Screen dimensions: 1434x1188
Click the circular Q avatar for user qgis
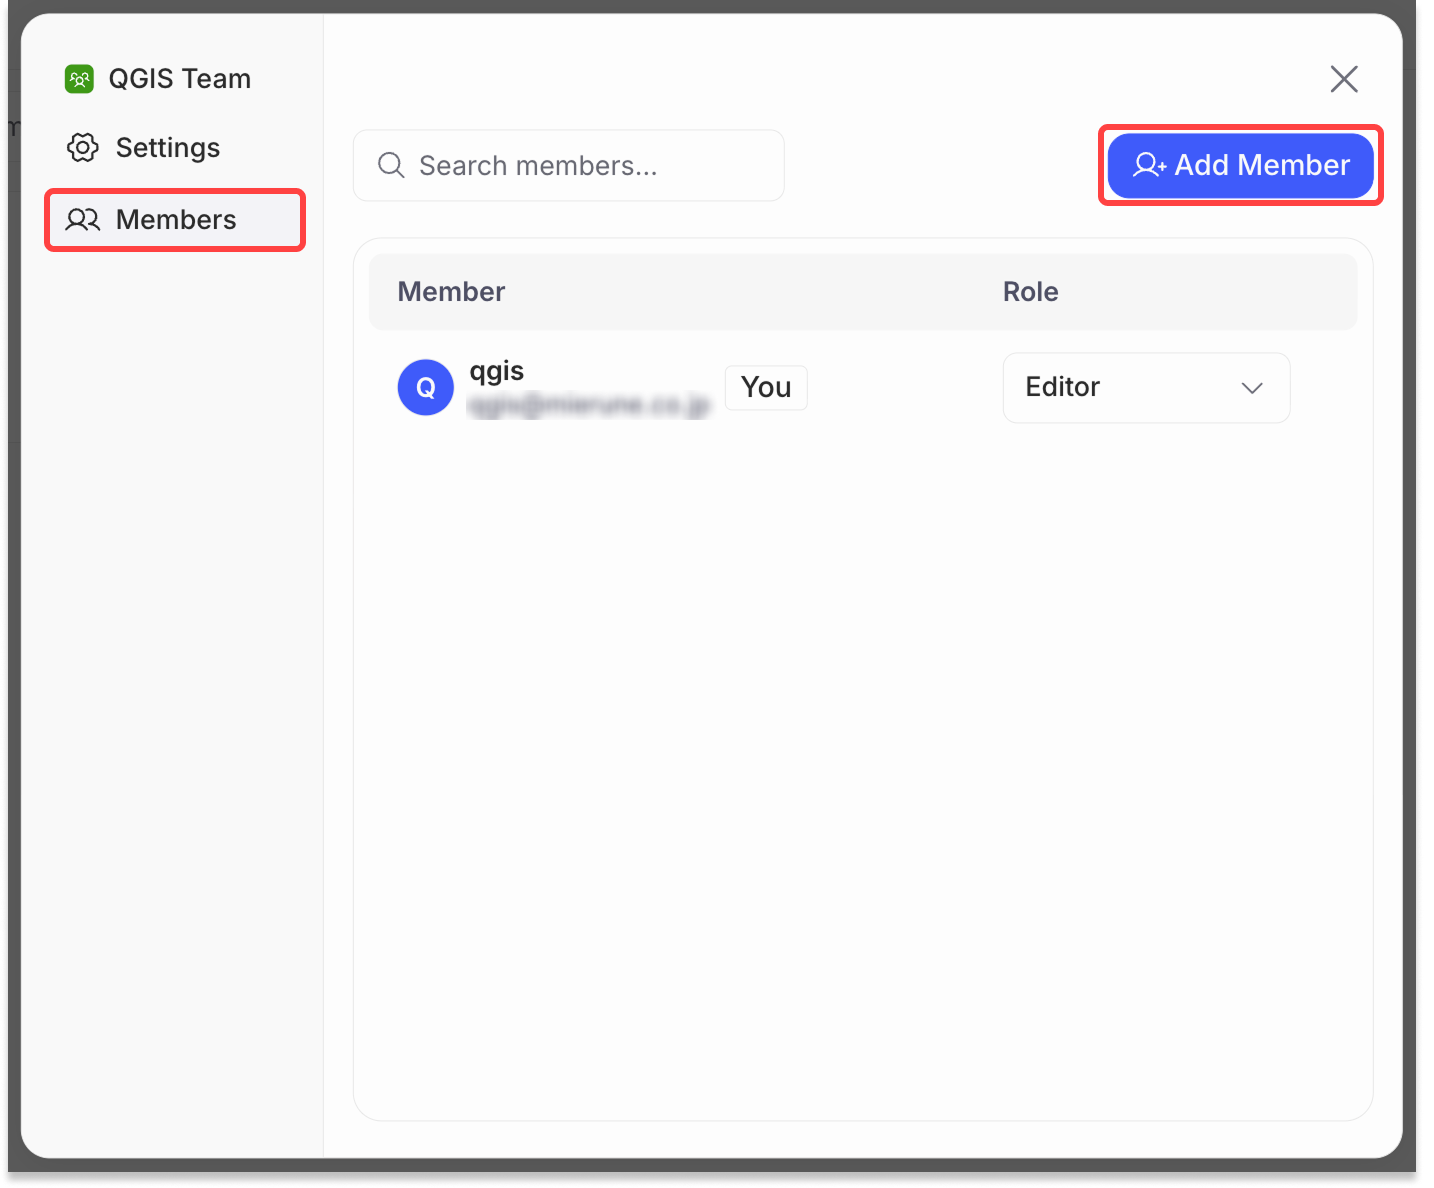tap(426, 387)
